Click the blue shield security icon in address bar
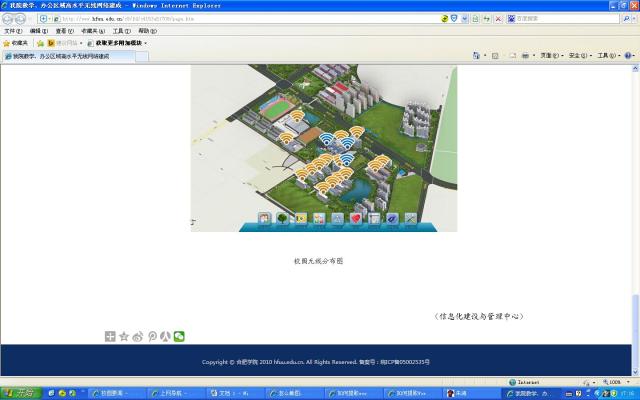The width and height of the screenshot is (640, 400). point(454,18)
